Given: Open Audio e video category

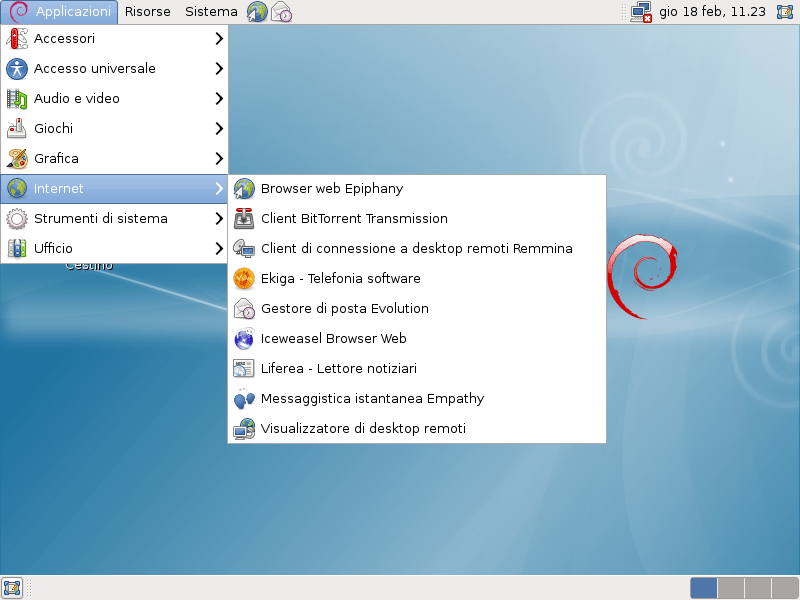Looking at the screenshot, I should [x=76, y=98].
